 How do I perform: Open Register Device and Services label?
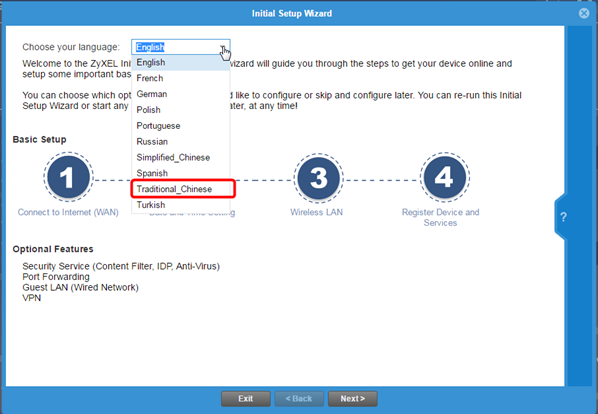440,217
